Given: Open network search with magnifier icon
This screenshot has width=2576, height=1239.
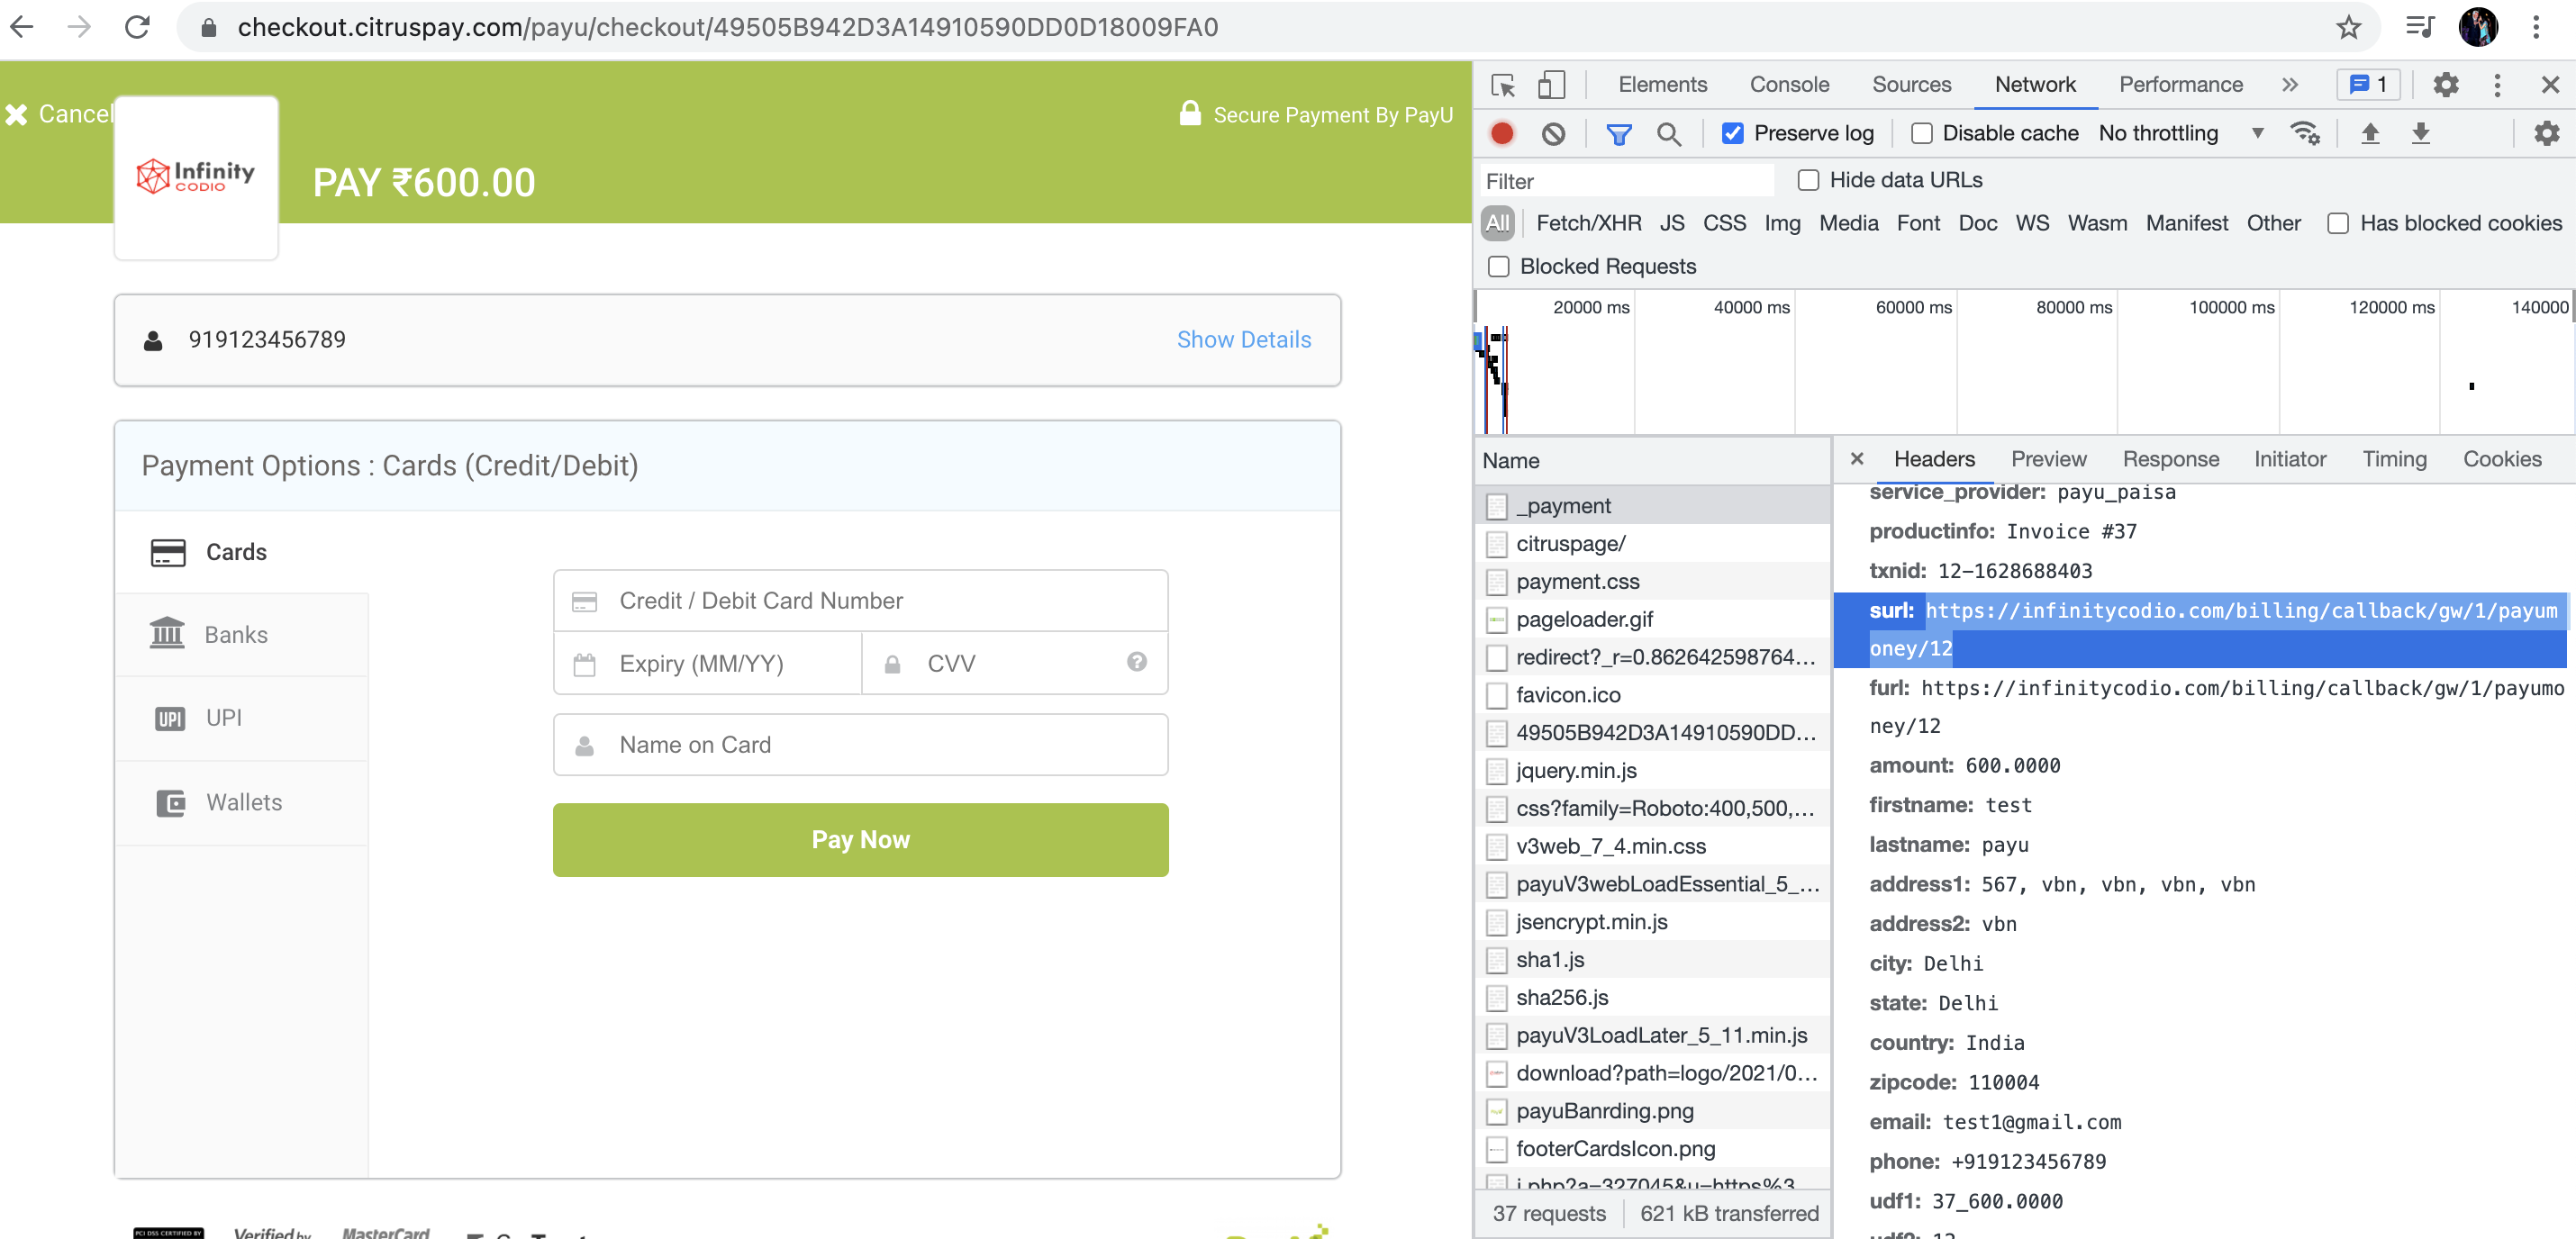Looking at the screenshot, I should coord(1668,133).
